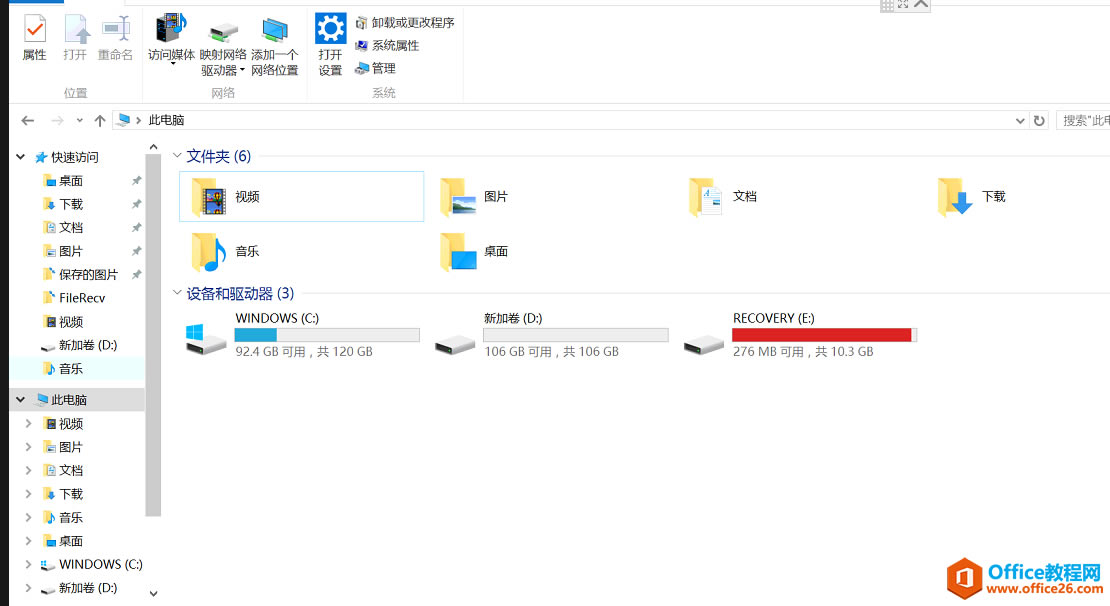This screenshot has height=606, width=1110.
Task: Select the 视频 folder icon
Action: [x=209, y=197]
